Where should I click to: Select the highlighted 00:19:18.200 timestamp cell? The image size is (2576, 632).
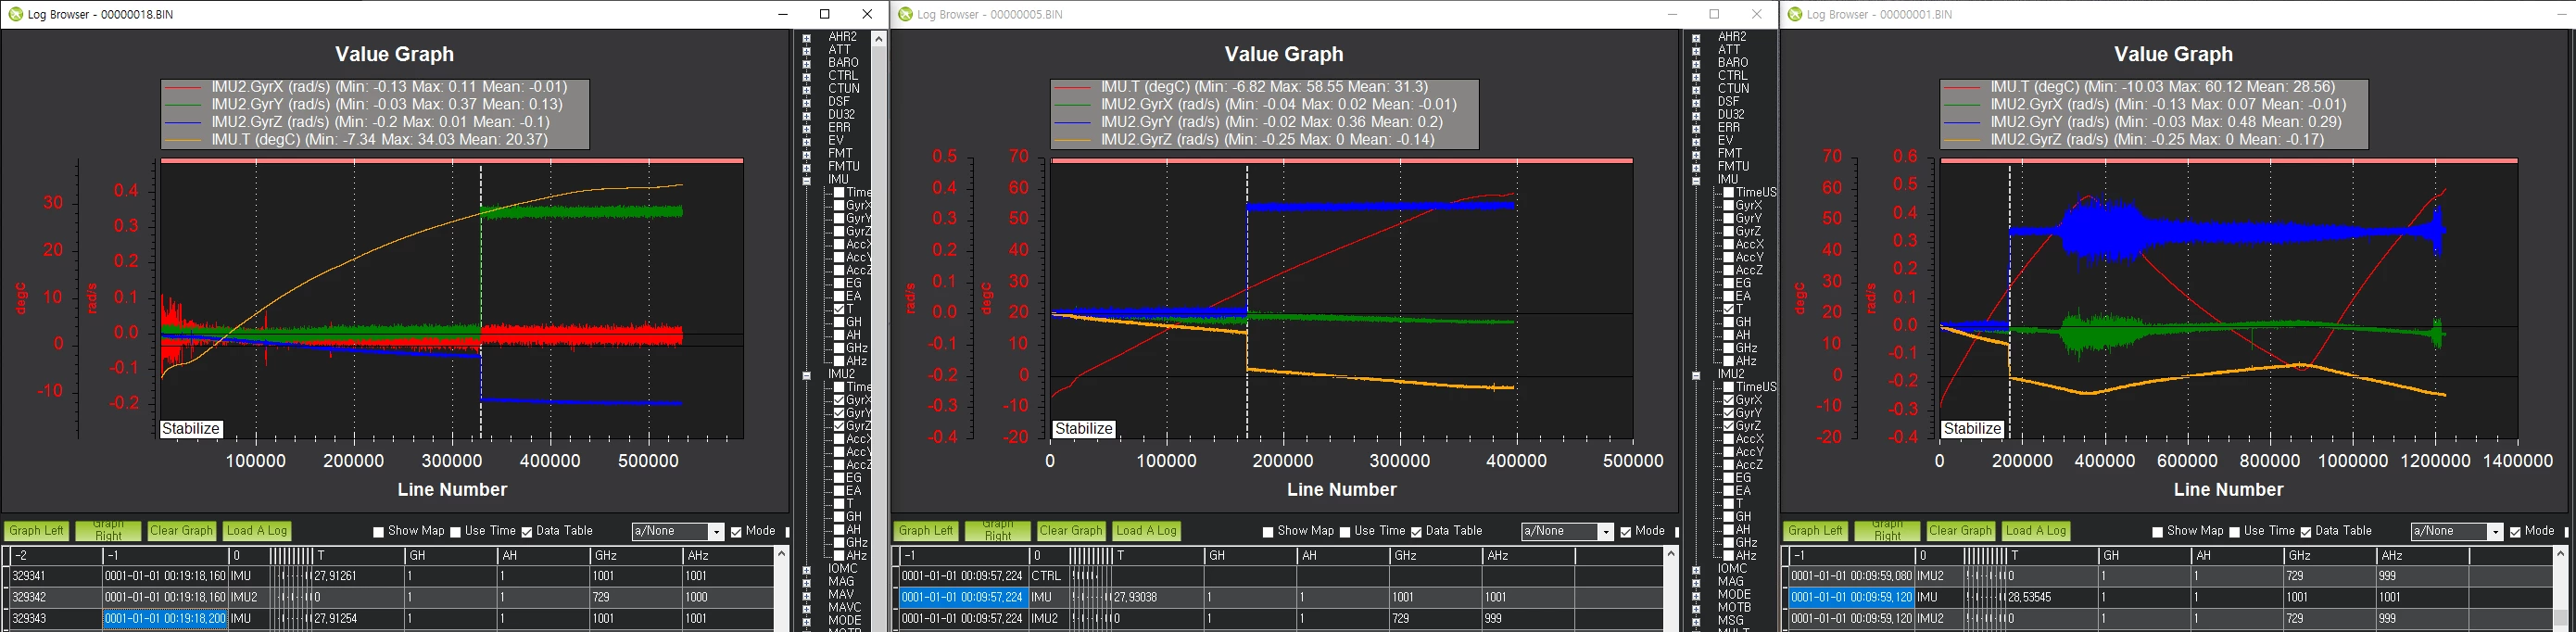point(165,619)
